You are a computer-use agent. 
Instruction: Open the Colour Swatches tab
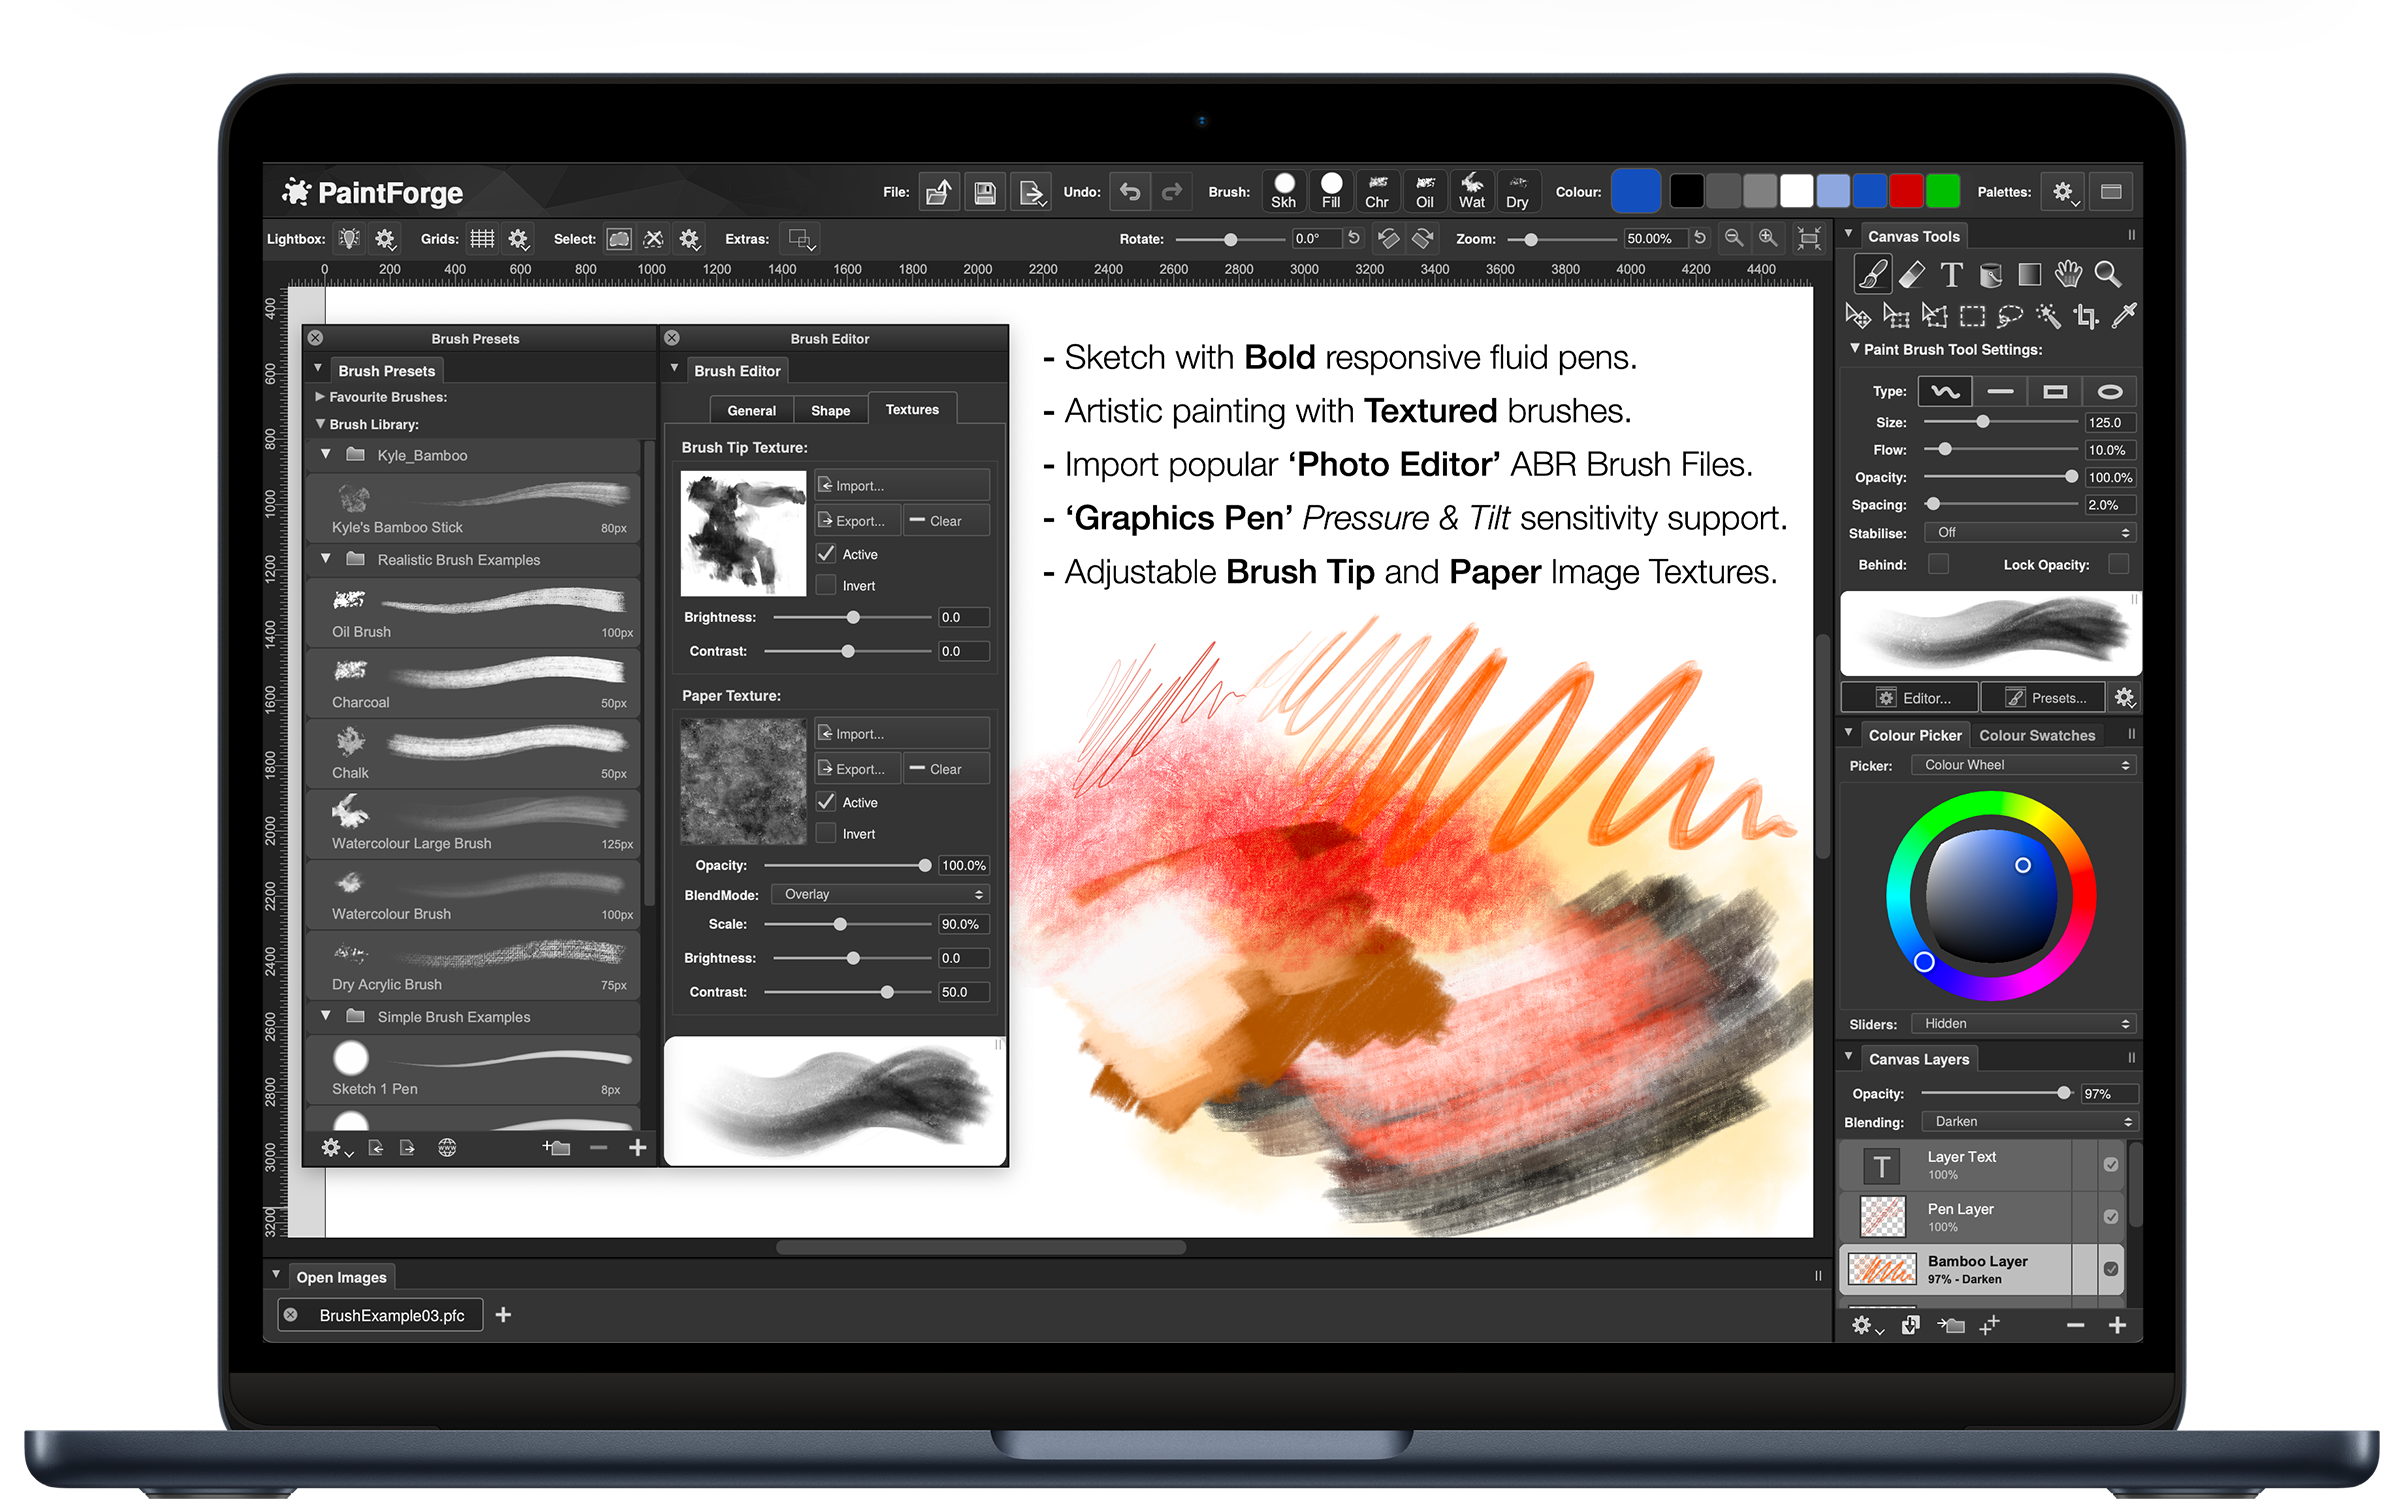click(2036, 736)
